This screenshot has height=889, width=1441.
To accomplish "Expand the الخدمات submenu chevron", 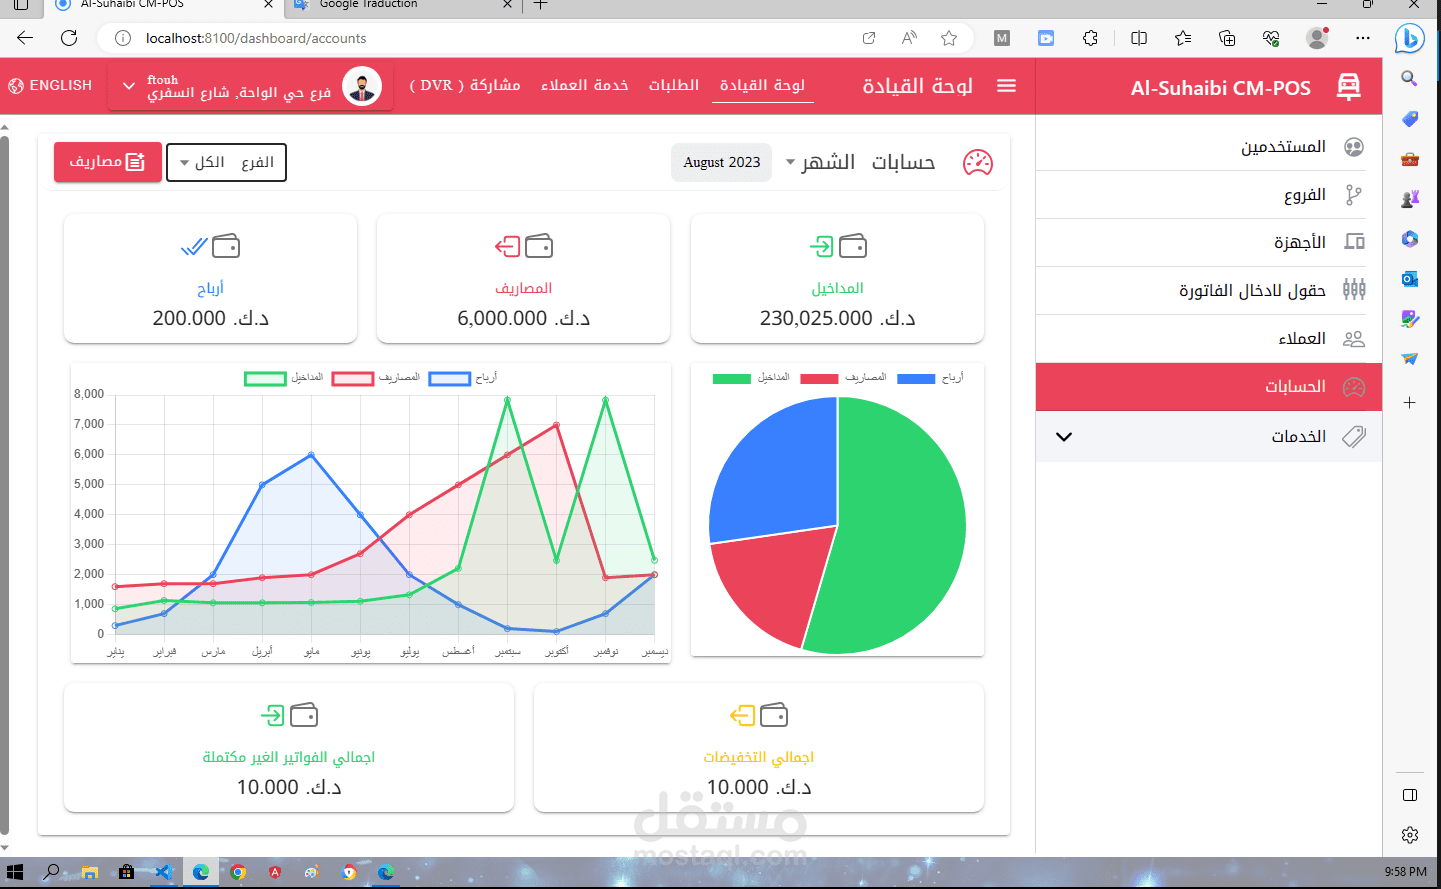I will pyautogui.click(x=1064, y=437).
